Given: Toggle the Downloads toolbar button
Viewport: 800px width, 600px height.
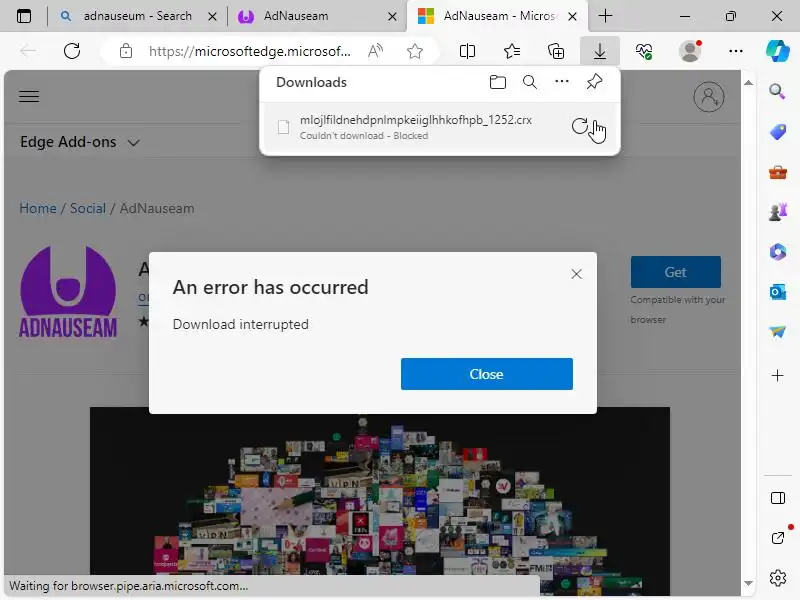Looking at the screenshot, I should point(600,51).
